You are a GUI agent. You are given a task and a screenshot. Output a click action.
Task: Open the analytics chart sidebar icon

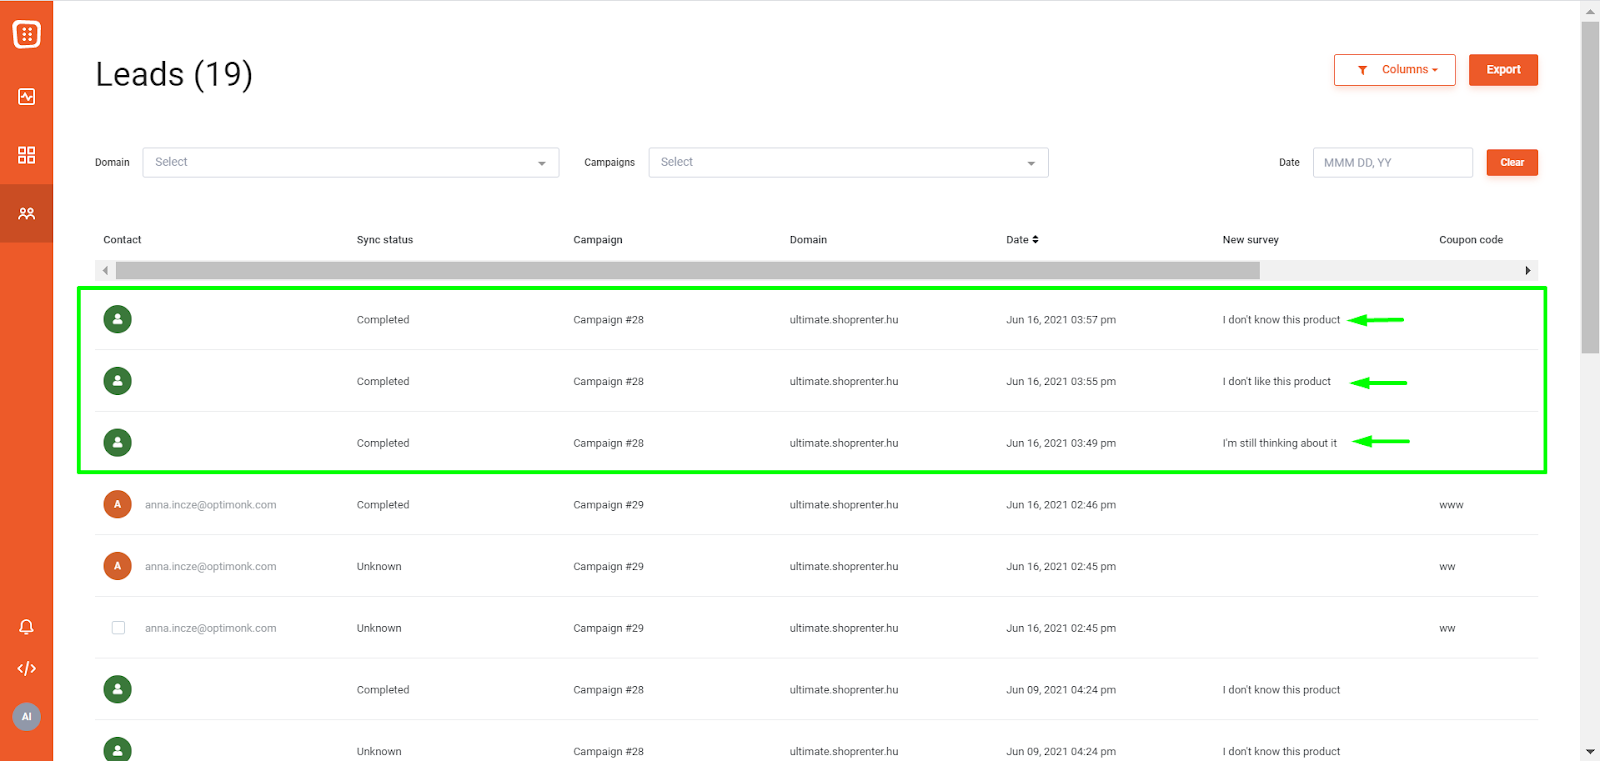(27, 97)
